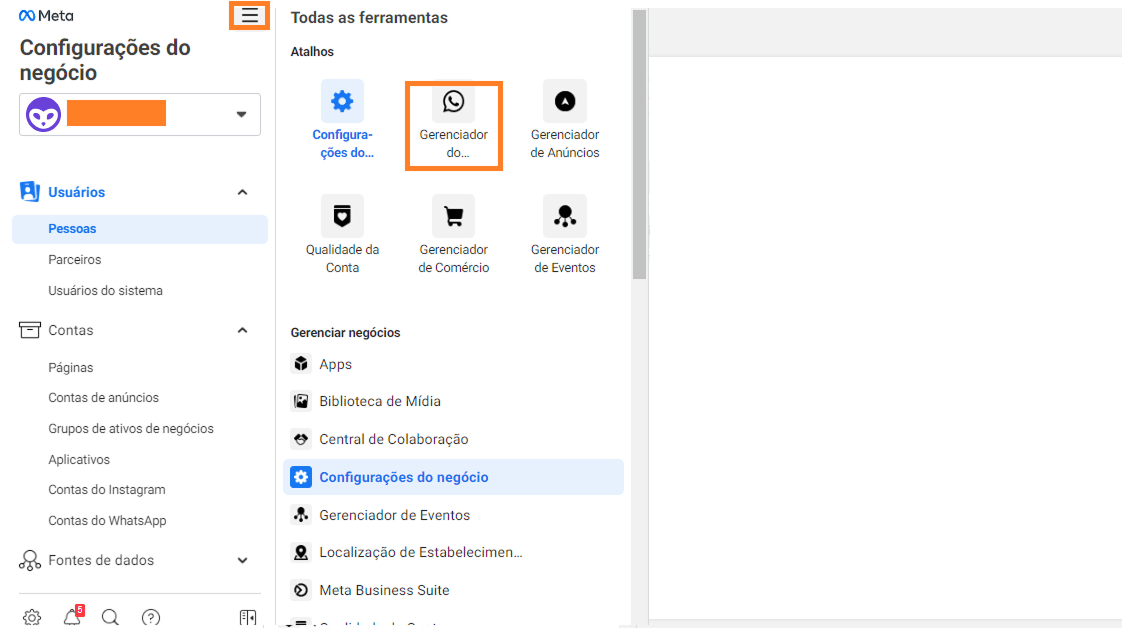Expand the Fontes de dados section
This screenshot has height=628, width=1122.
point(242,561)
